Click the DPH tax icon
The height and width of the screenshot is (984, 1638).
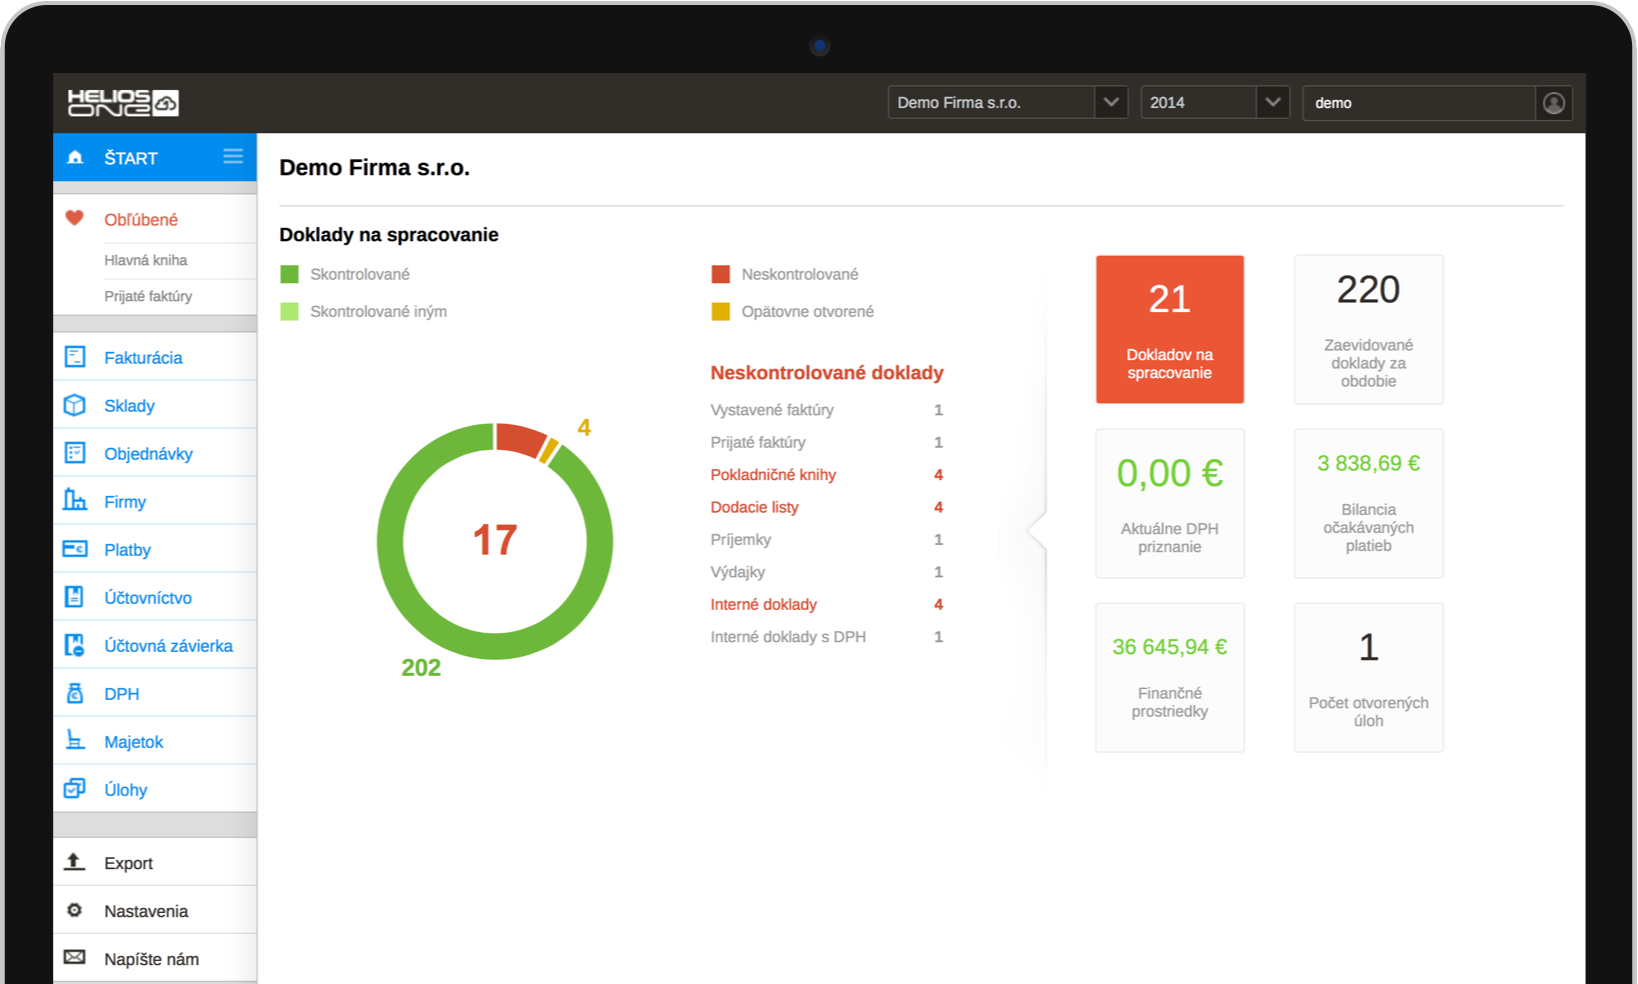point(75,693)
